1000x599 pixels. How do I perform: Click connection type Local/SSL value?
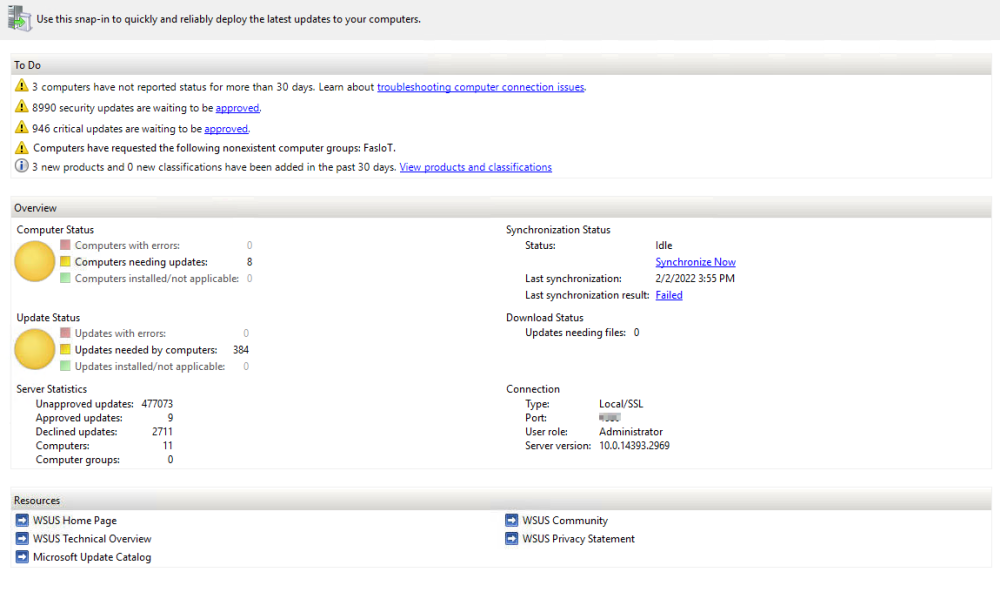click(x=621, y=404)
